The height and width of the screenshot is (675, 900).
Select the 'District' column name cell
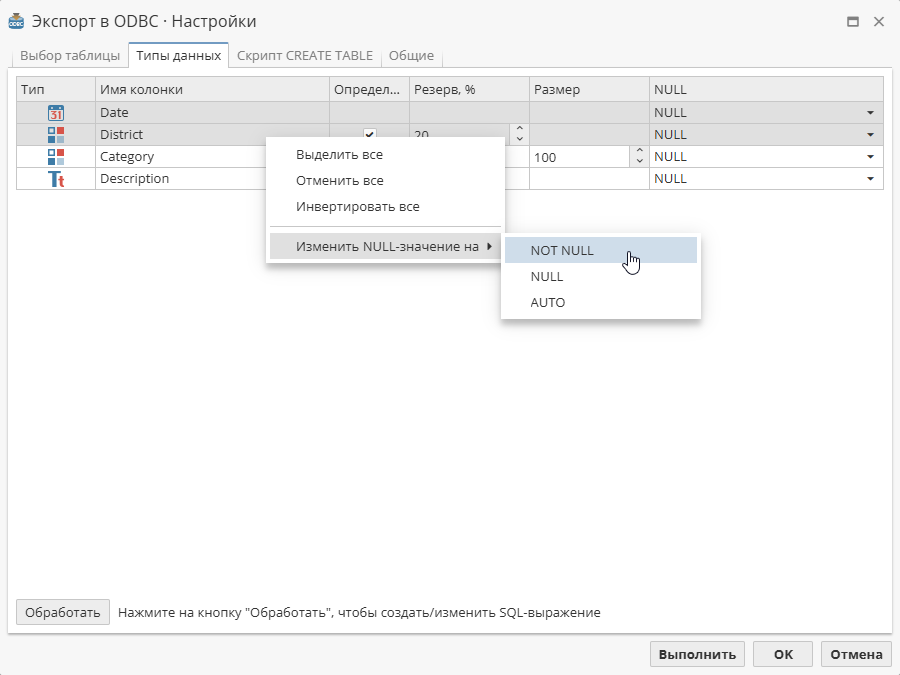click(x=212, y=134)
